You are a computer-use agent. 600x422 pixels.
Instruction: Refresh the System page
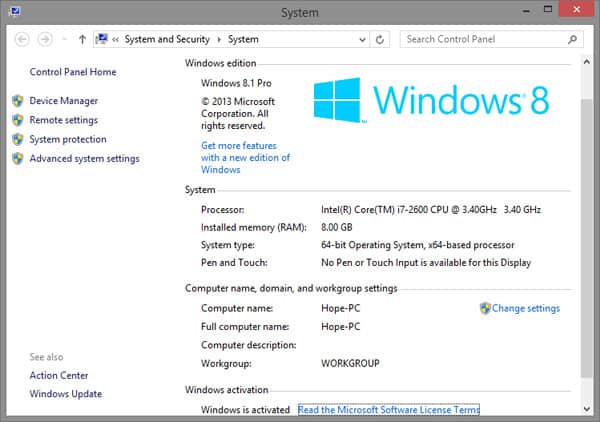[x=380, y=39]
